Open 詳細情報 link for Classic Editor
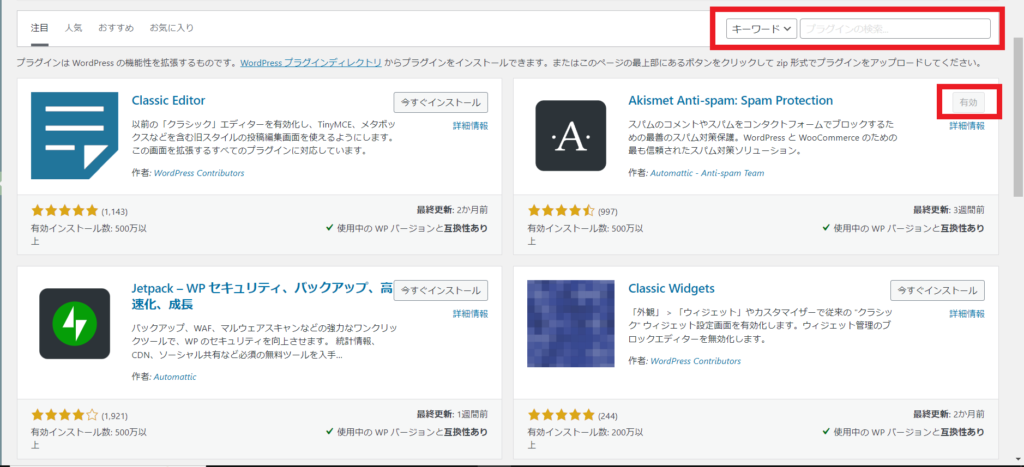The width and height of the screenshot is (1024, 467). [x=470, y=126]
